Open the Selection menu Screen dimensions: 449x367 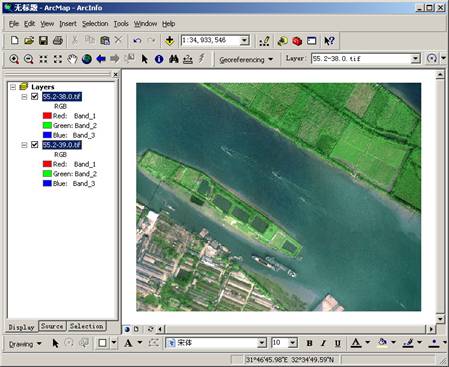pos(95,24)
